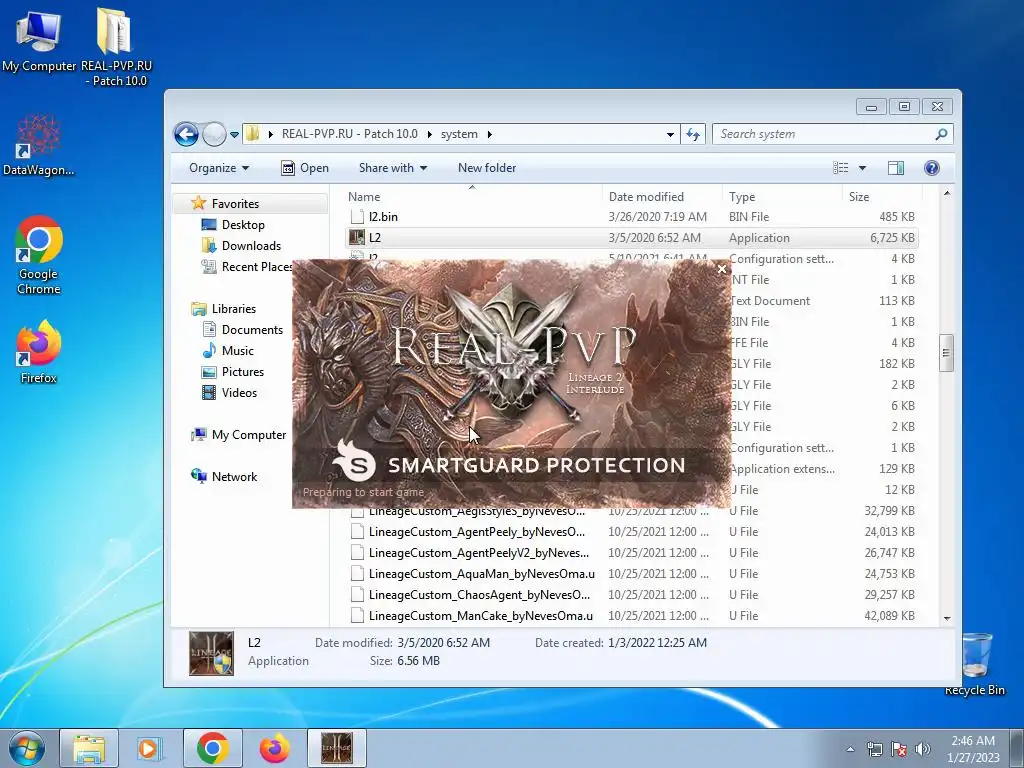
Task: Open the Organize menu
Action: point(219,168)
